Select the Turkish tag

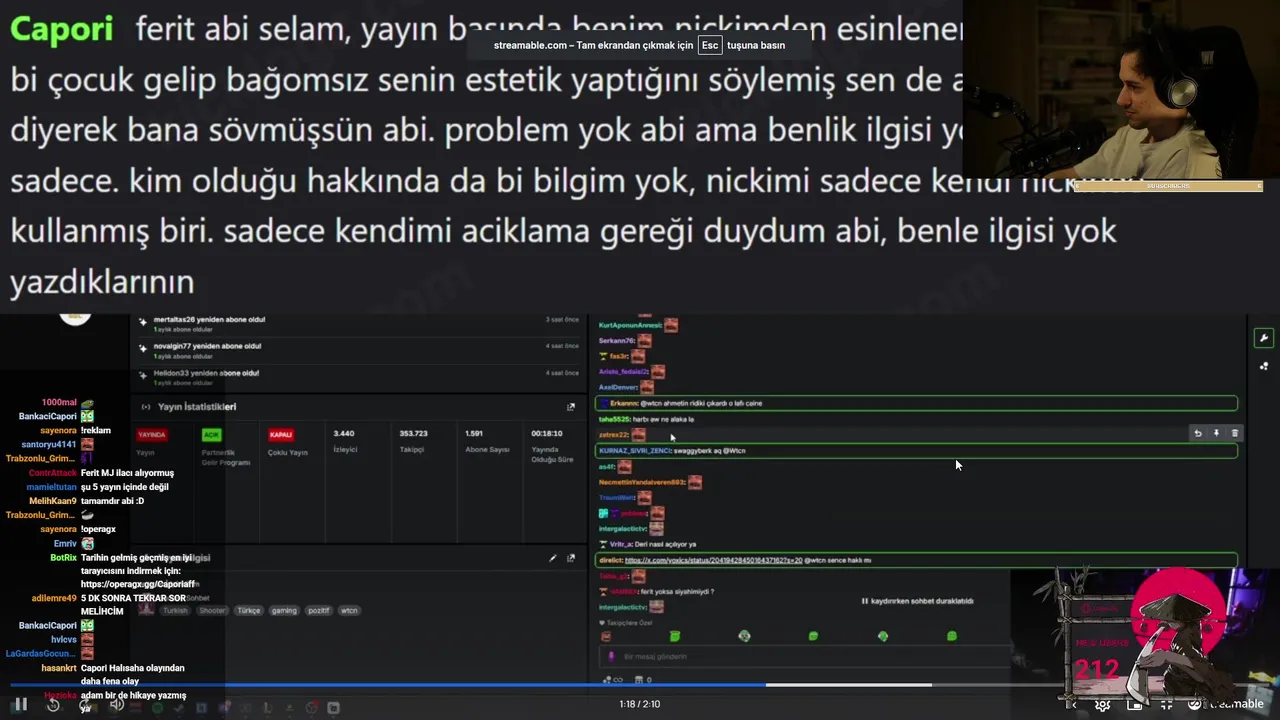[175, 610]
